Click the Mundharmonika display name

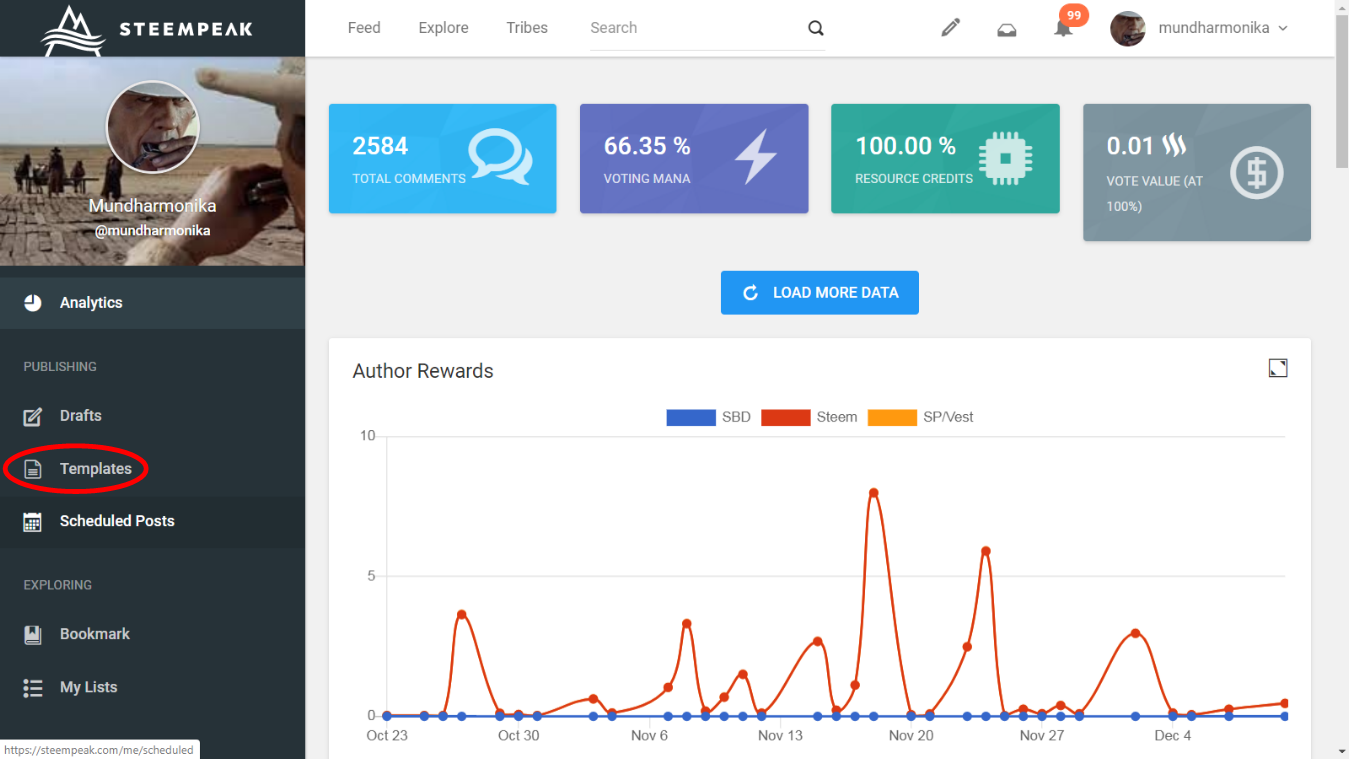pyautogui.click(x=152, y=206)
